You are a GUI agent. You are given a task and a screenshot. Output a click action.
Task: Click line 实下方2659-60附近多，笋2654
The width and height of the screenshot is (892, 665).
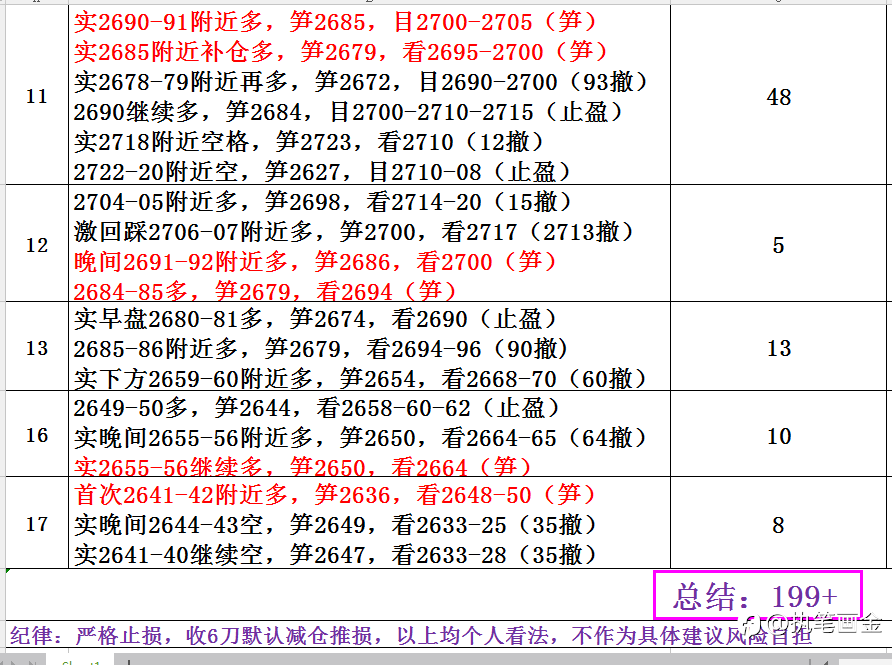(360, 378)
